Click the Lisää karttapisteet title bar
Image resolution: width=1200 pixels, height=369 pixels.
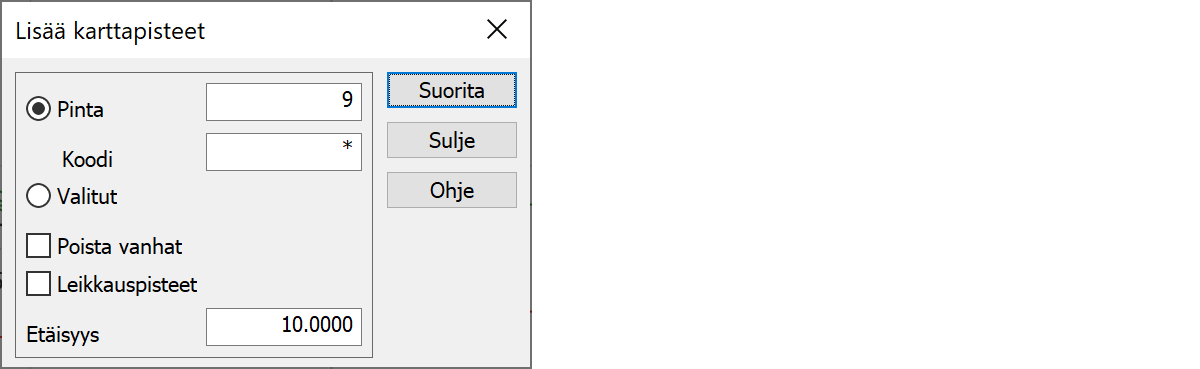tap(240, 31)
